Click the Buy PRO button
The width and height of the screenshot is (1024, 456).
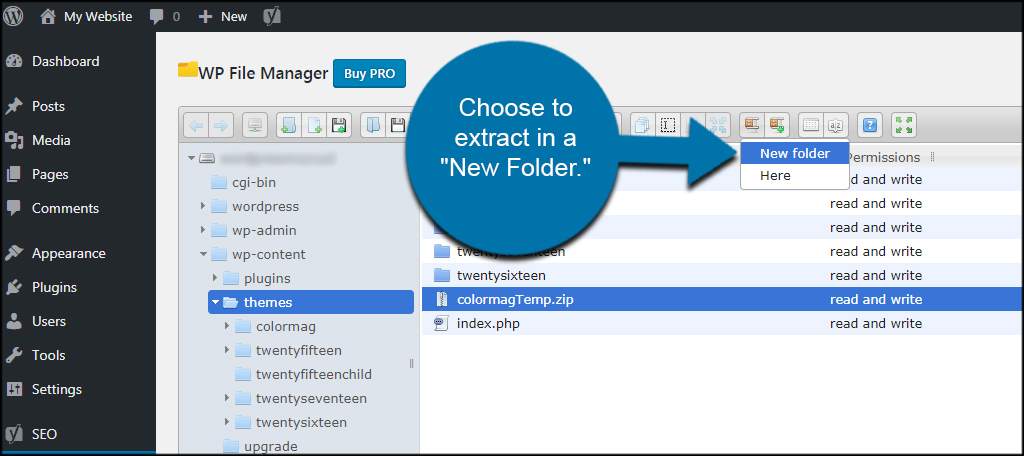point(370,74)
